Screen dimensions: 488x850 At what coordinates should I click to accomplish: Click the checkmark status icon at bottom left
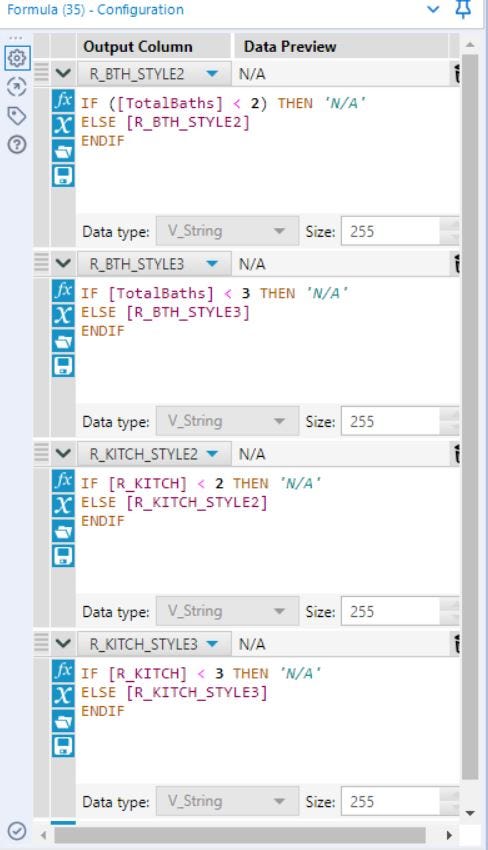click(17, 830)
